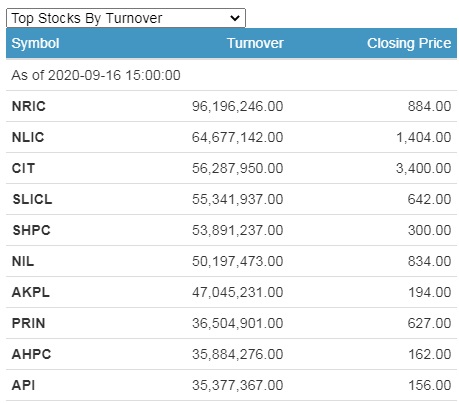
Task: Select the AKPL stock symbol
Action: point(31,292)
